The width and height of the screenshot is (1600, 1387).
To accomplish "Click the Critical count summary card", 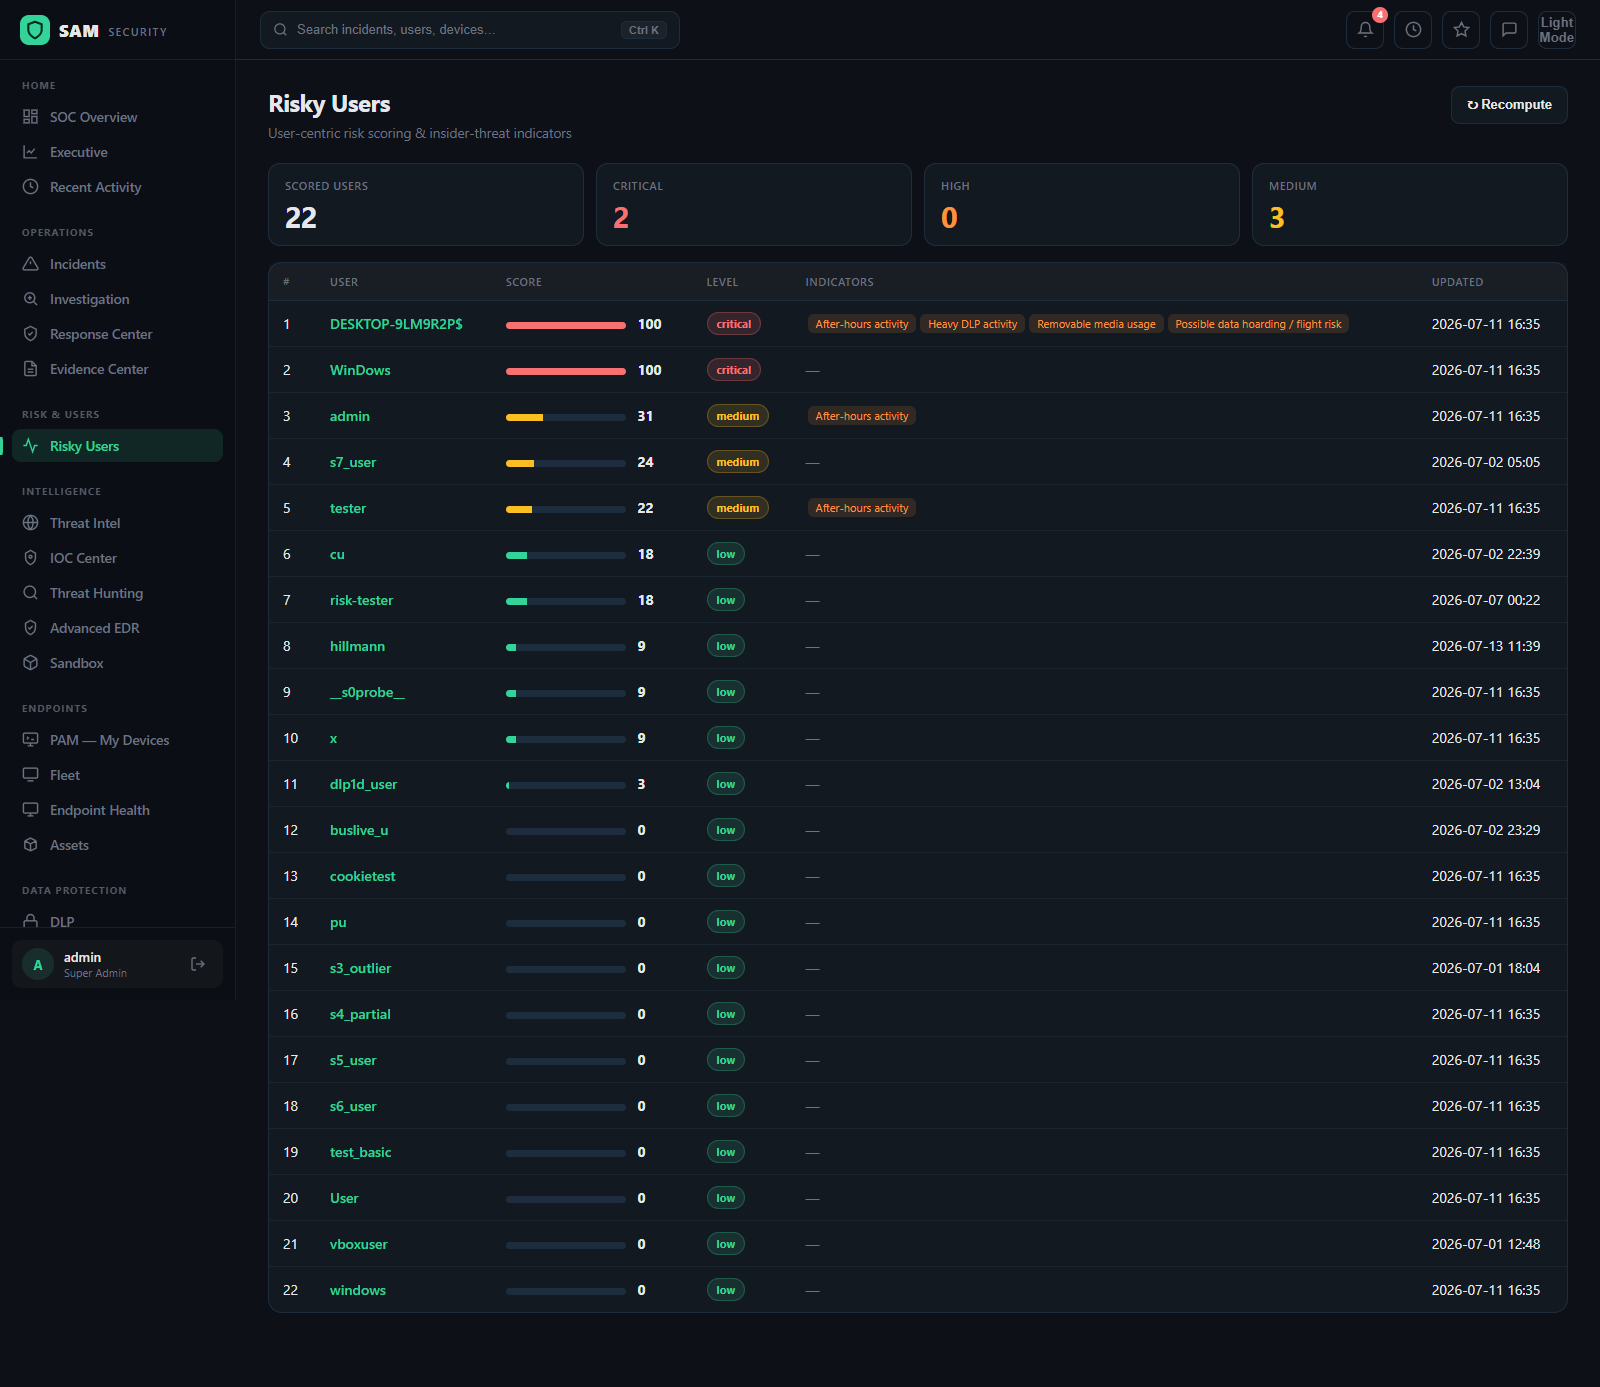I will (754, 205).
